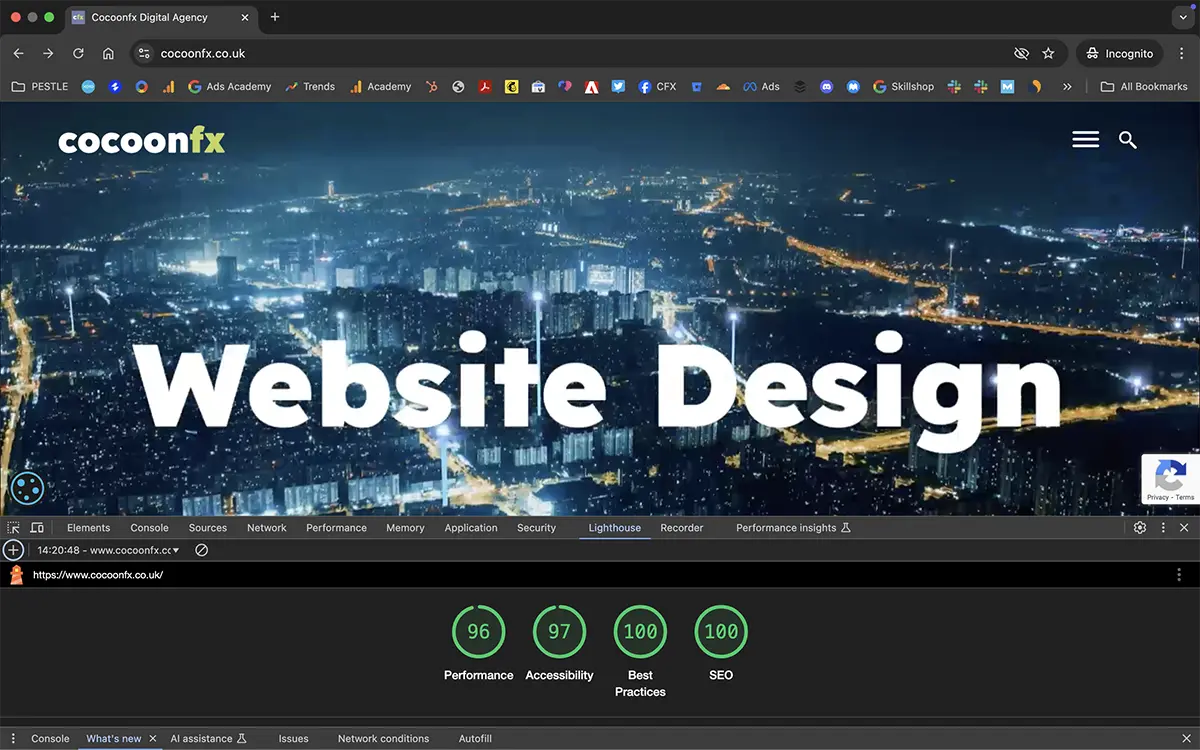The width and height of the screenshot is (1200, 750).
Task: Reload the page
Action: point(78,54)
